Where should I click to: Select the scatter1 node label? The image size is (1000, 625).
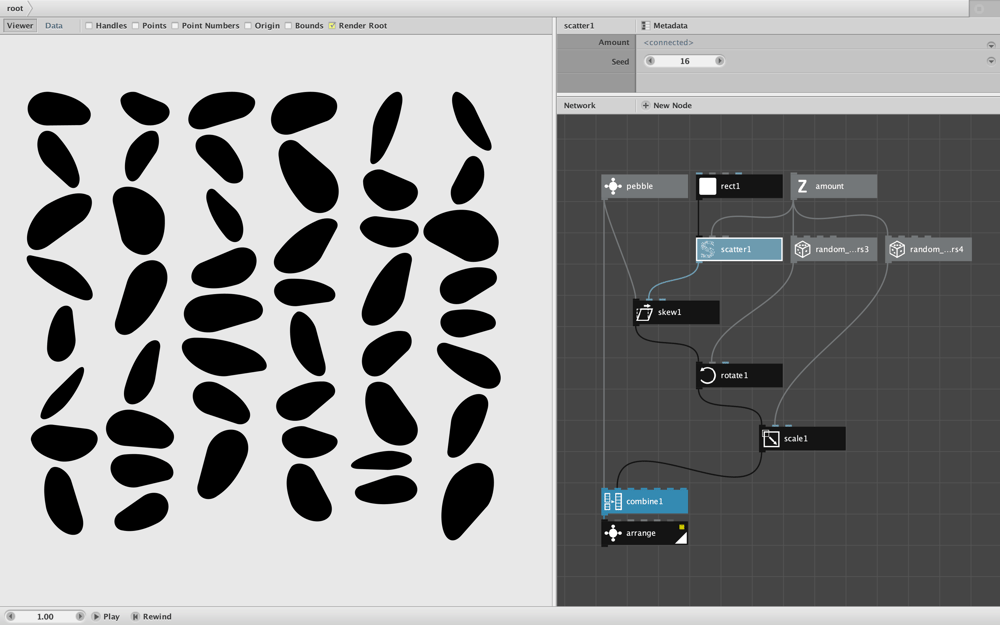pos(735,249)
